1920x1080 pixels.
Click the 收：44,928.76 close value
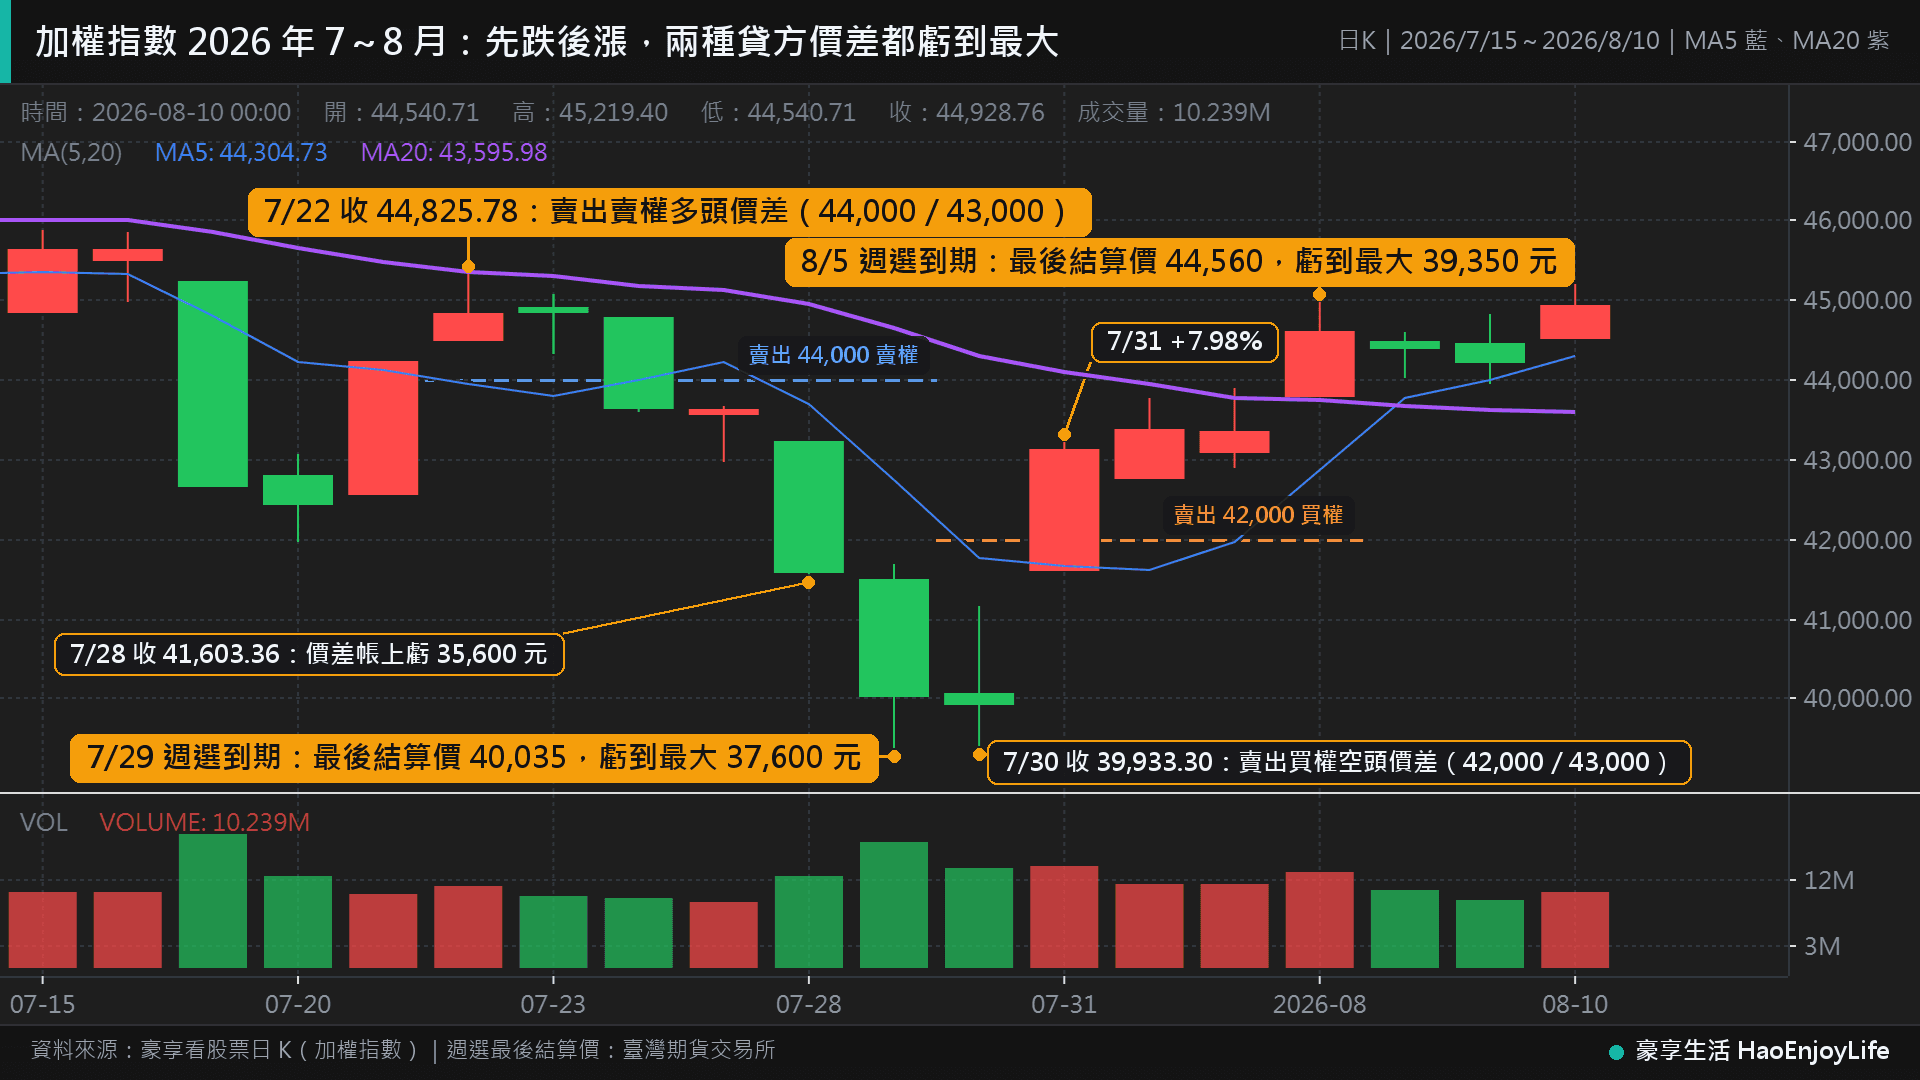967,112
